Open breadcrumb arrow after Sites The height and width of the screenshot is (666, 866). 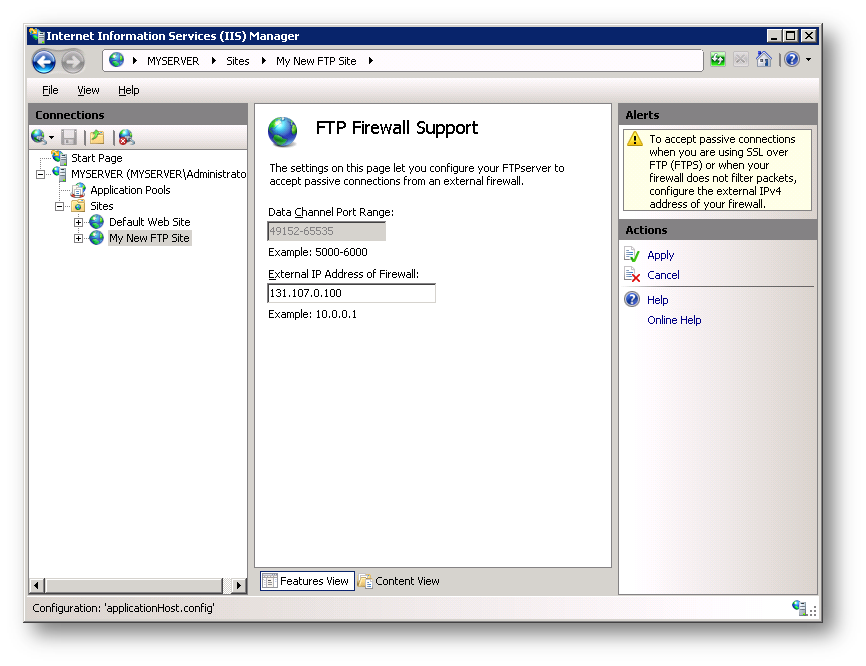264,61
